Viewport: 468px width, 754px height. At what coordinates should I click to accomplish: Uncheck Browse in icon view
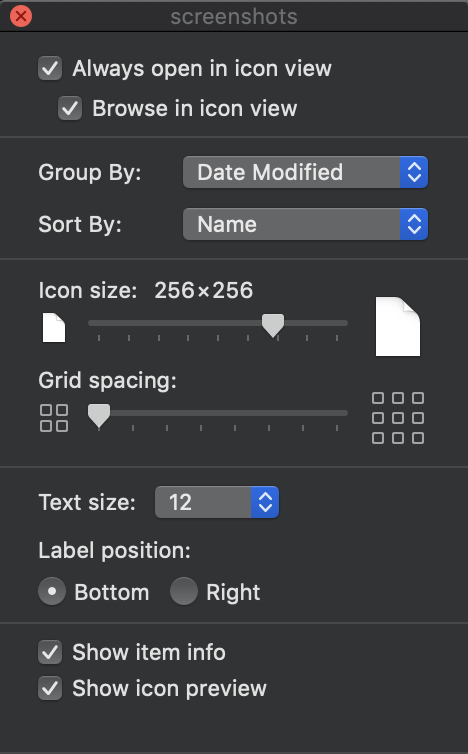pos(70,108)
